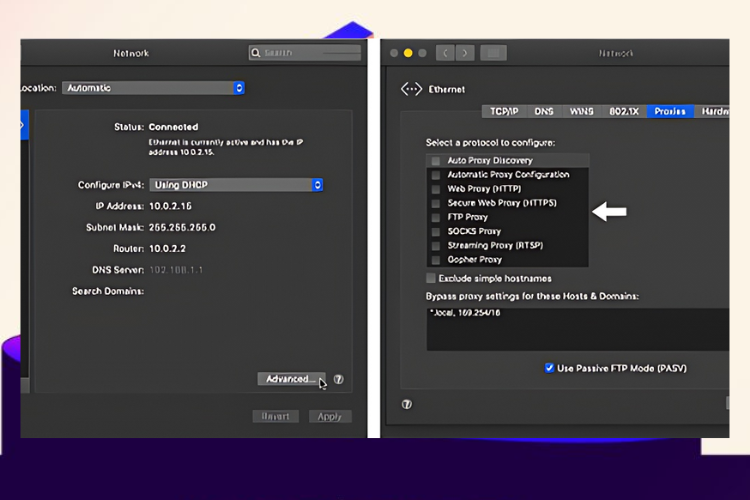
Task: Click the DNS Server value field
Action: [x=176, y=270]
